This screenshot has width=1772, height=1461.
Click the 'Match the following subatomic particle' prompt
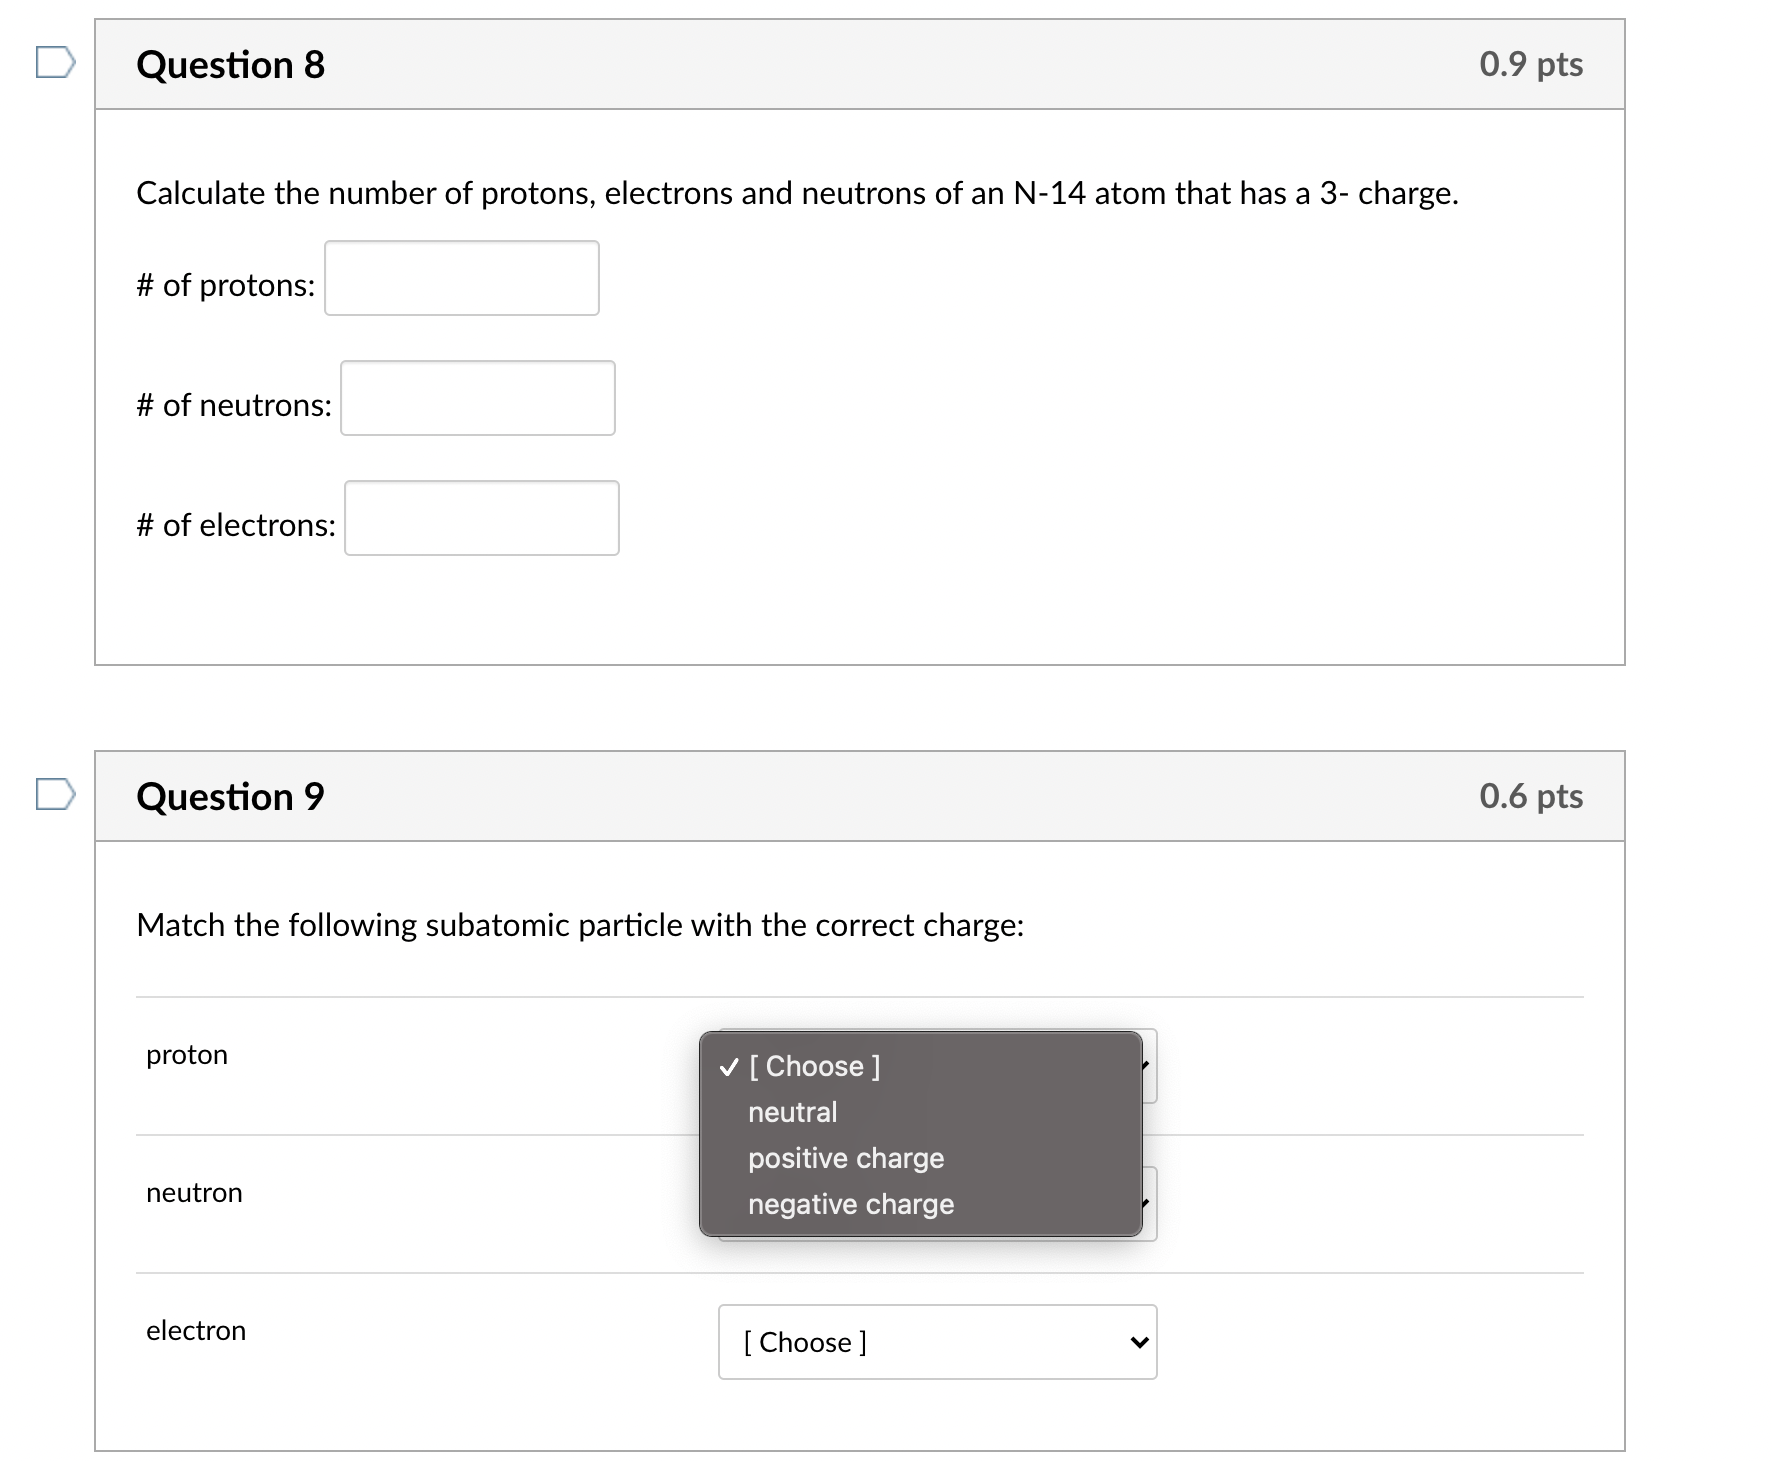click(580, 925)
